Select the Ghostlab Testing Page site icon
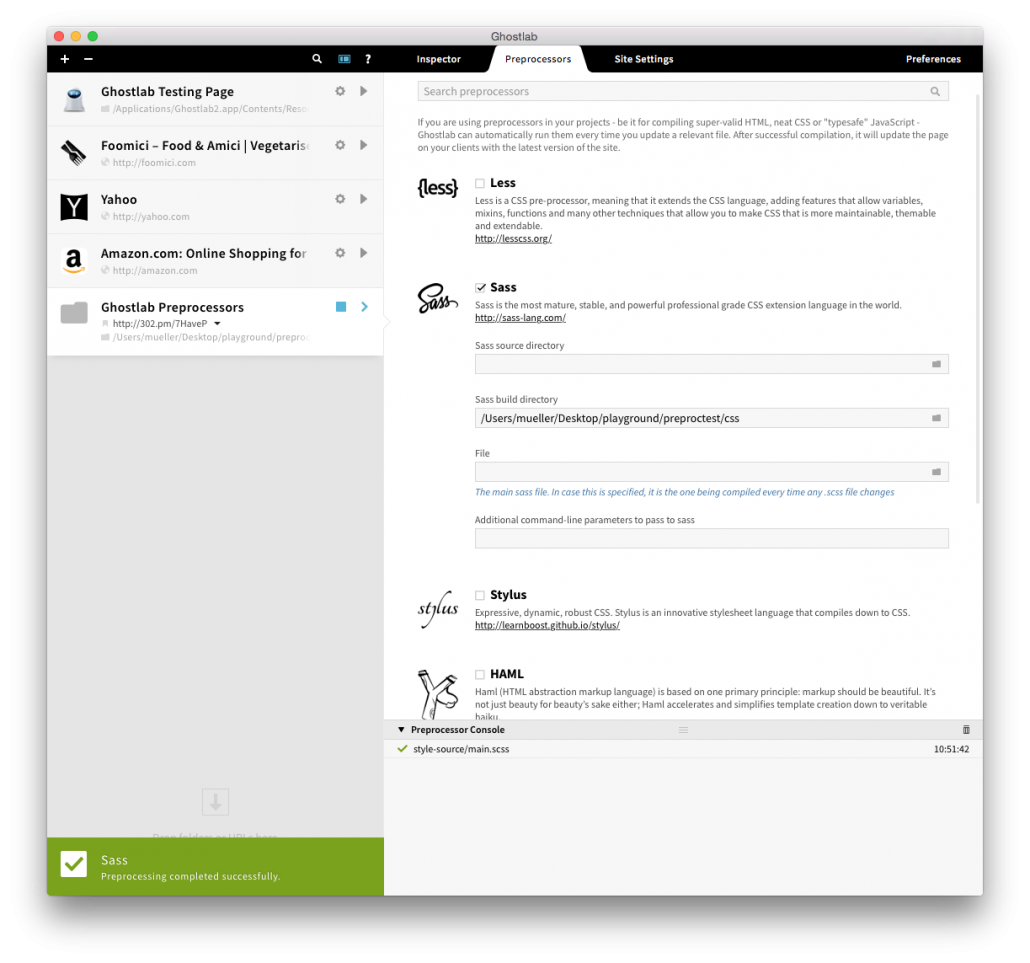Image resolution: width=1030 pixels, height=963 pixels. pos(74,100)
